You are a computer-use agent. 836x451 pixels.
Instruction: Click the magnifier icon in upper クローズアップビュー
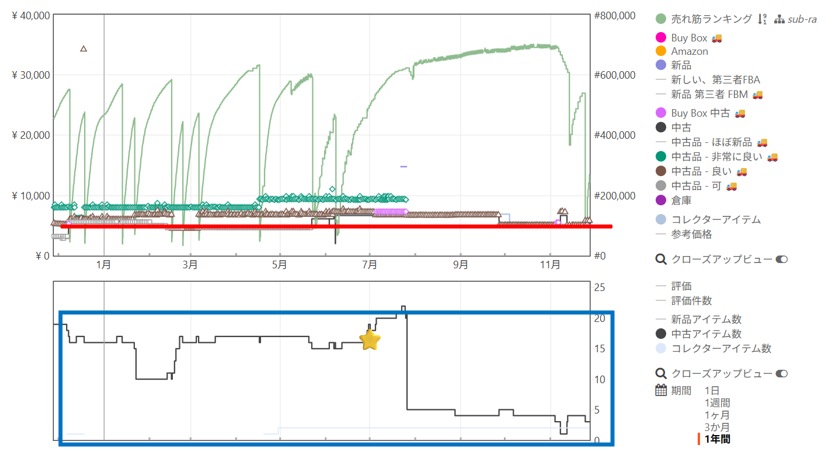(661, 259)
